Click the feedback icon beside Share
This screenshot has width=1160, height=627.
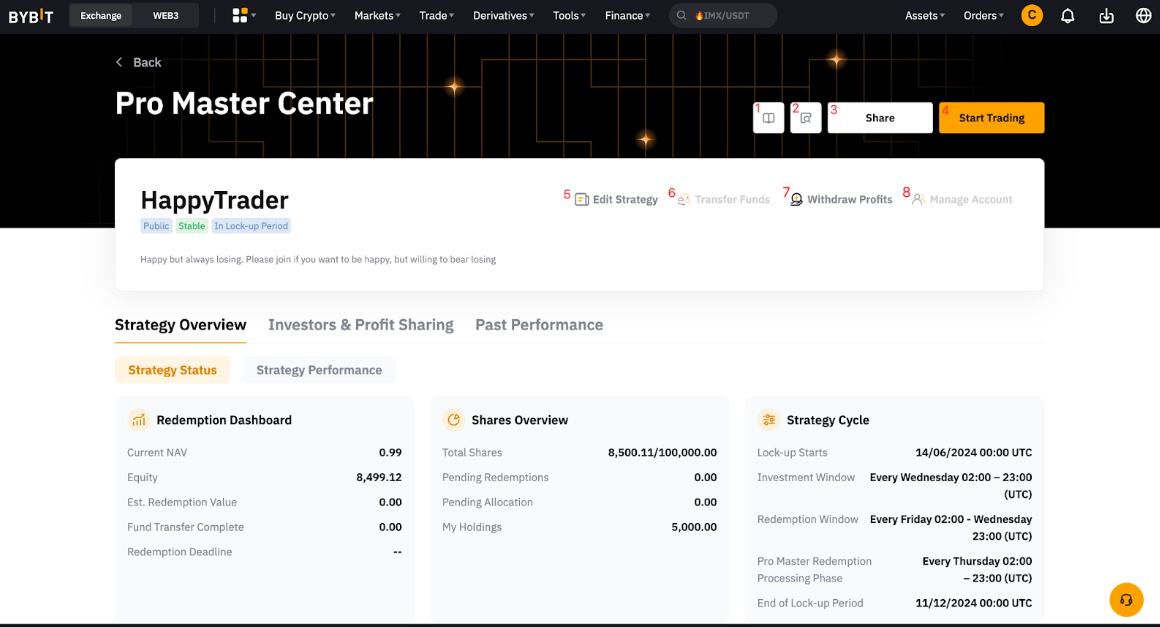click(805, 118)
